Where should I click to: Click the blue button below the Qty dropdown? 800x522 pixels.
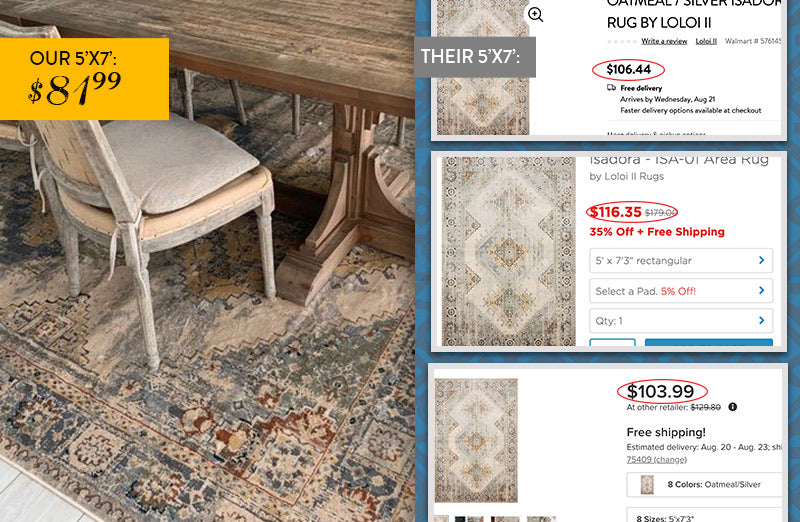click(x=709, y=342)
